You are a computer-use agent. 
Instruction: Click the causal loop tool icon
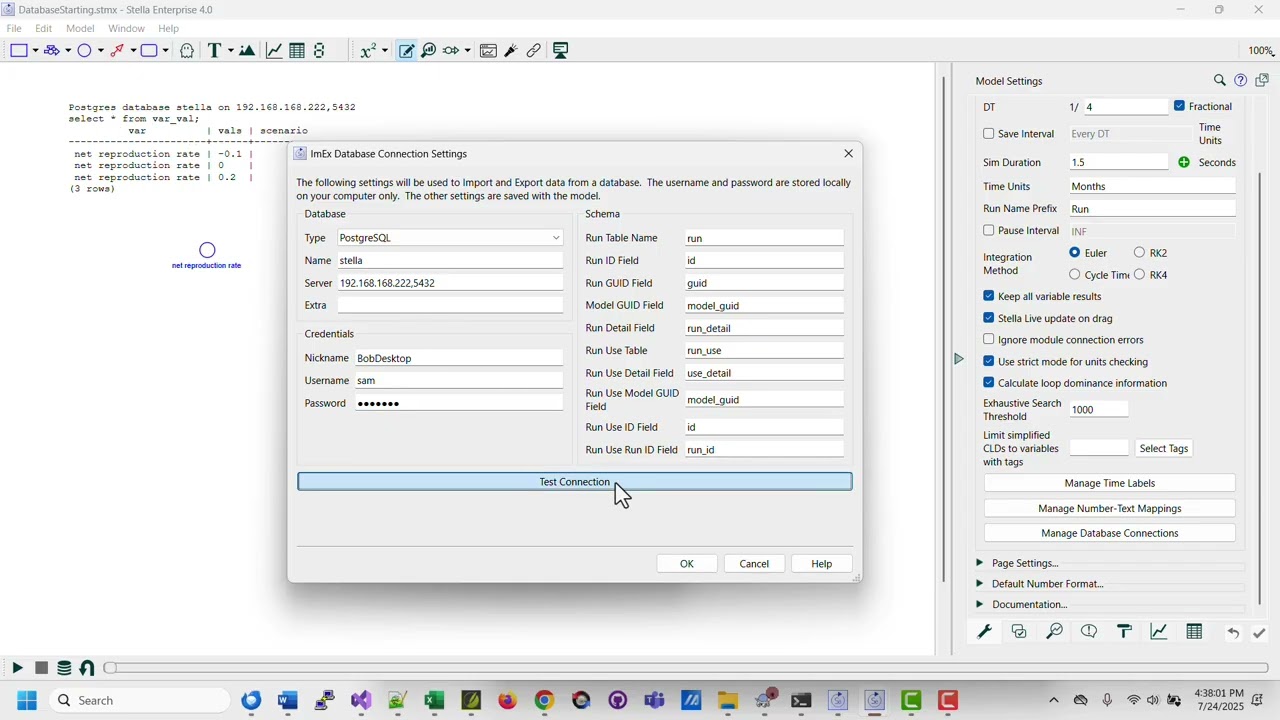pyautogui.click(x=451, y=50)
